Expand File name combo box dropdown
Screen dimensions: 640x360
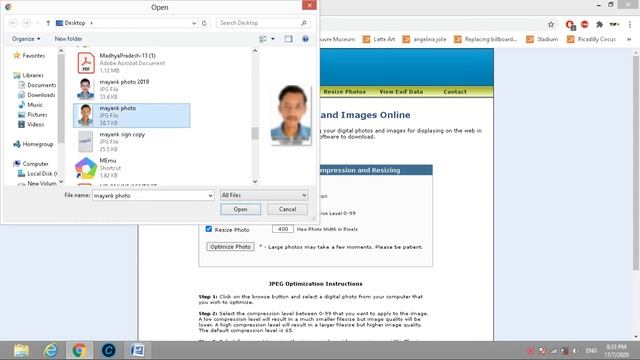[210, 196]
